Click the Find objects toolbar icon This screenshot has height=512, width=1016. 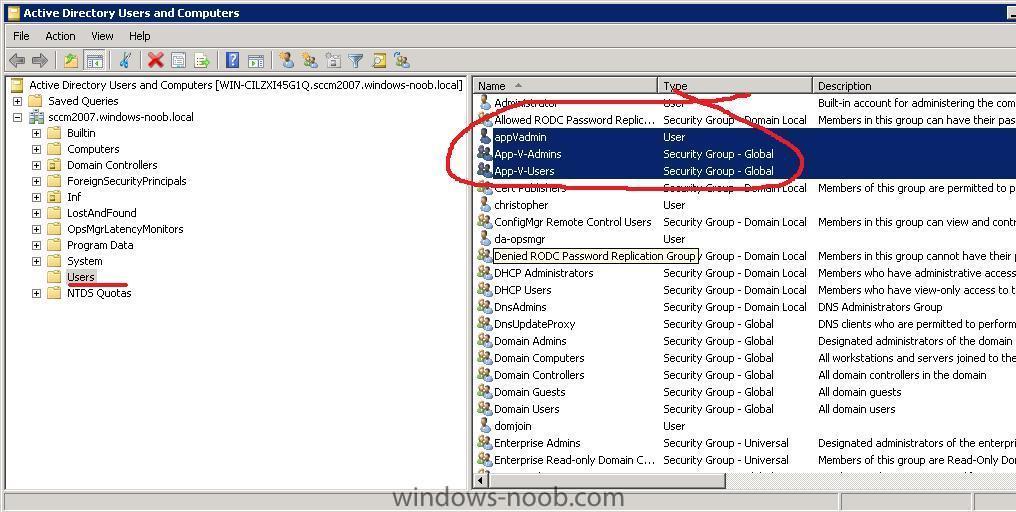379,61
